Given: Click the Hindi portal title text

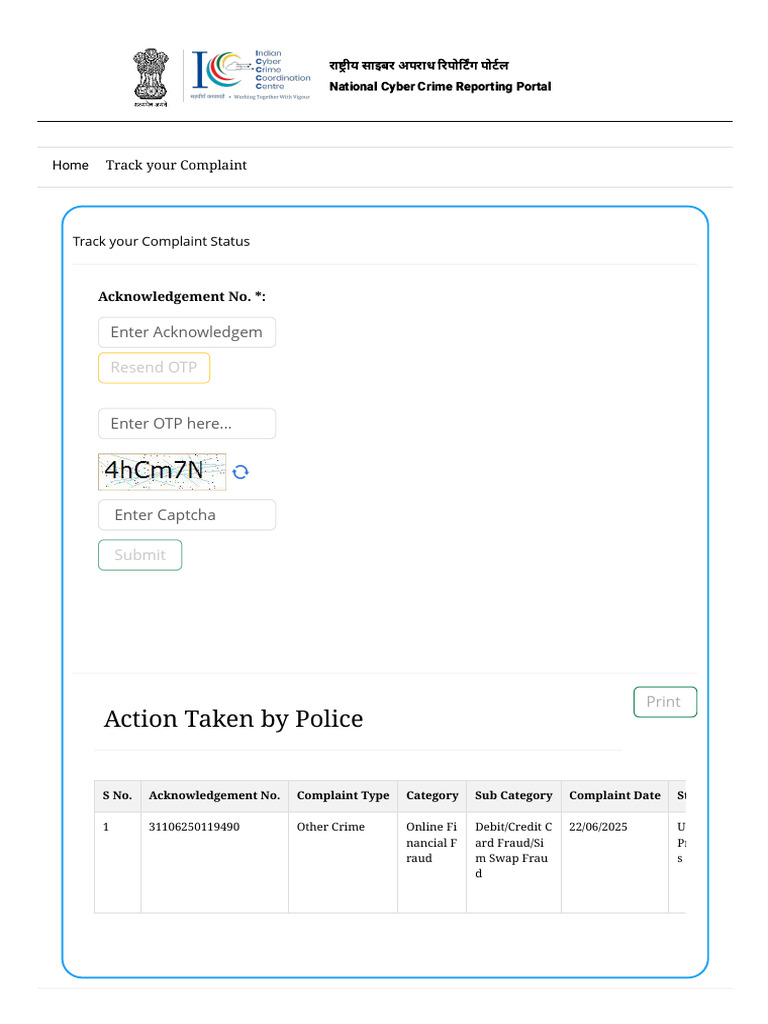Looking at the screenshot, I should [x=419, y=65].
